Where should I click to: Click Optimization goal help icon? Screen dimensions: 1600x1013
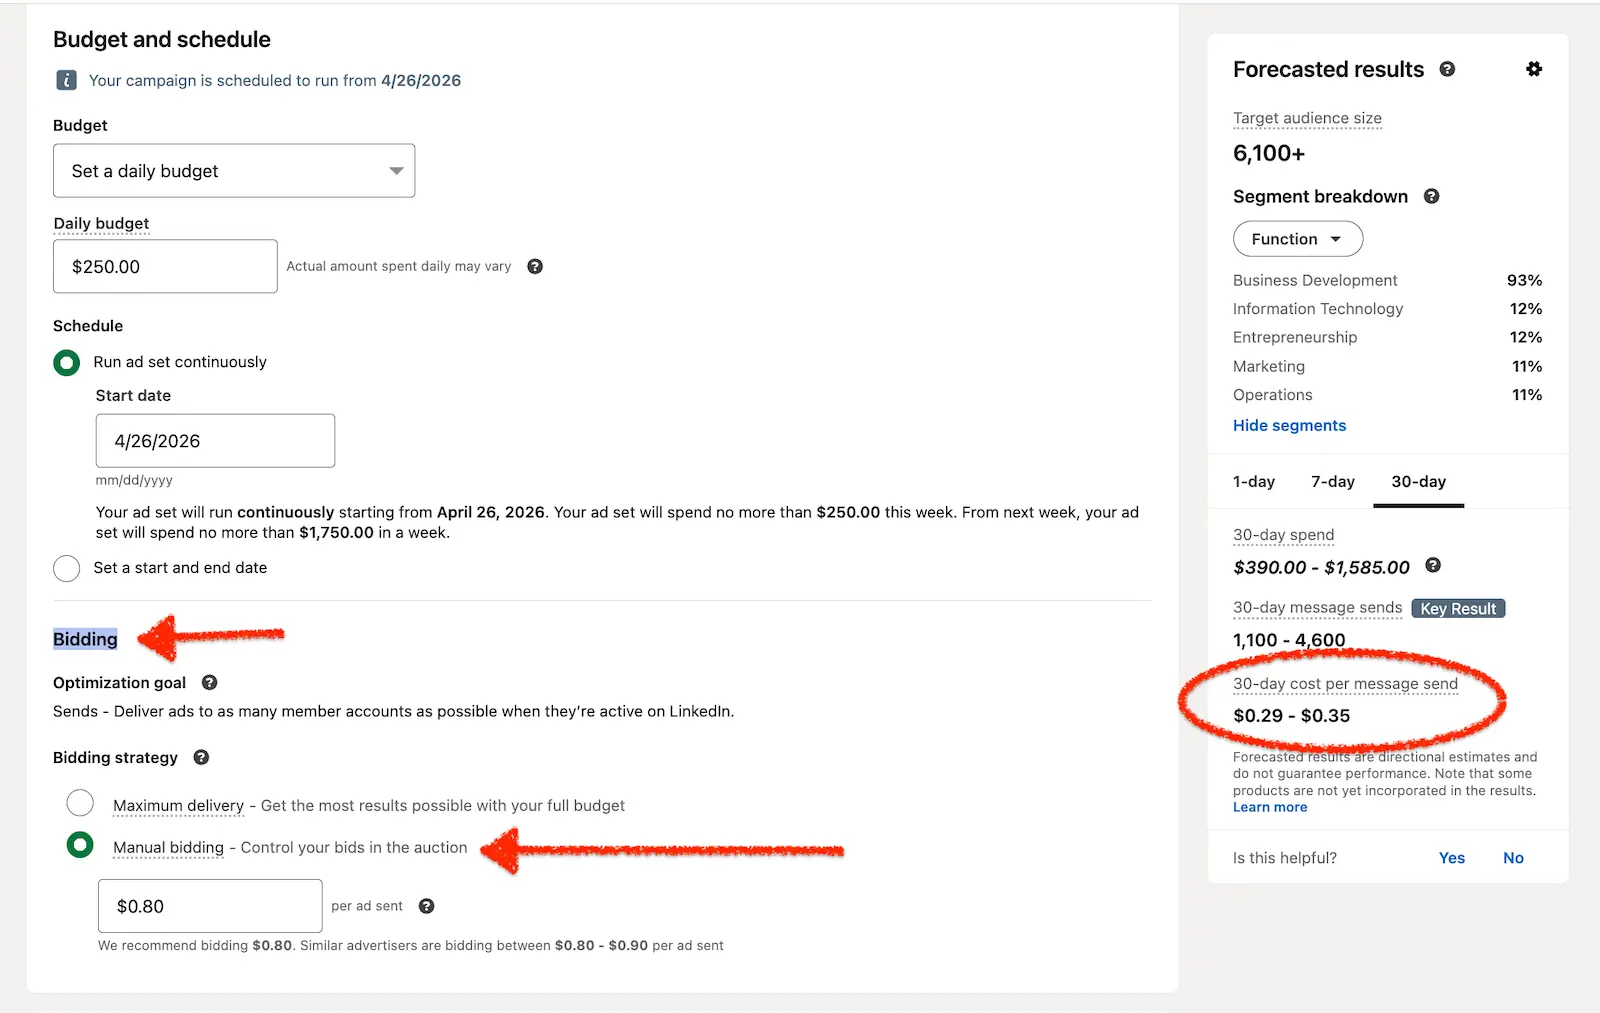[209, 682]
